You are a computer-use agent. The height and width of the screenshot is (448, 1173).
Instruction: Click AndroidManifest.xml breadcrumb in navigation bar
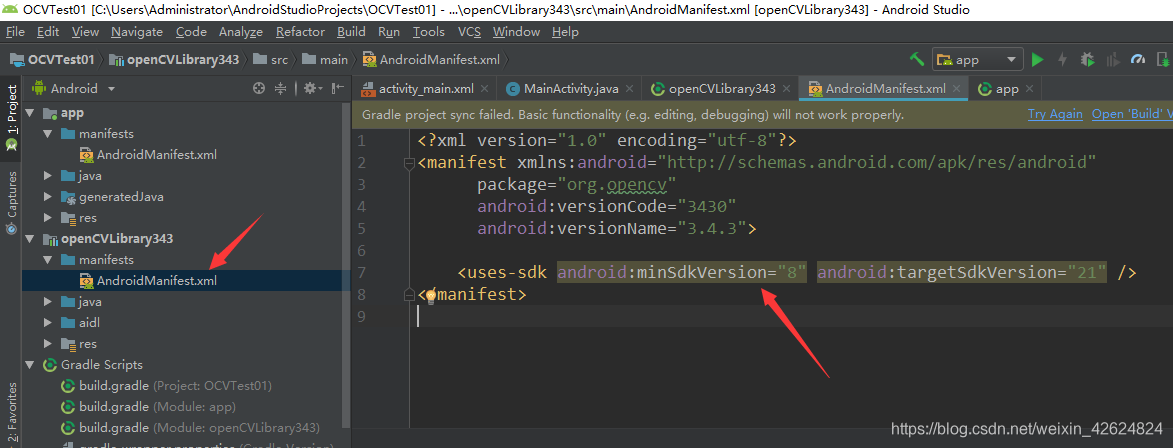[x=431, y=60]
